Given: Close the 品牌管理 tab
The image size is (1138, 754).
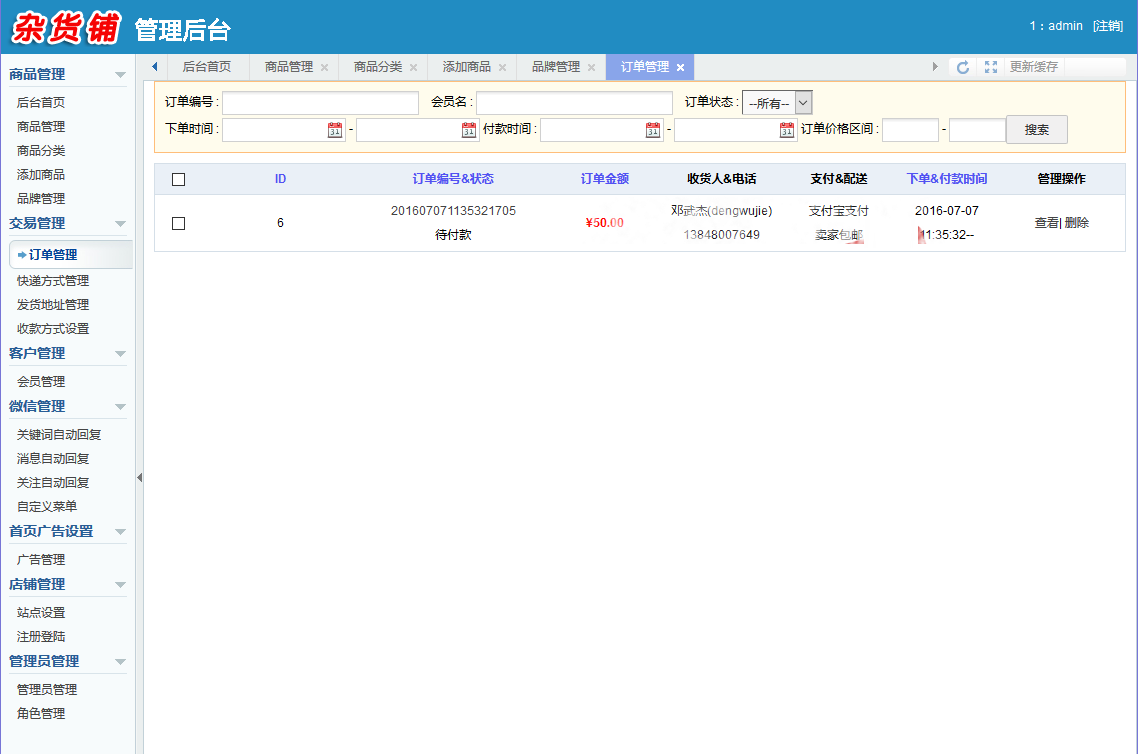Looking at the screenshot, I should coord(591,68).
